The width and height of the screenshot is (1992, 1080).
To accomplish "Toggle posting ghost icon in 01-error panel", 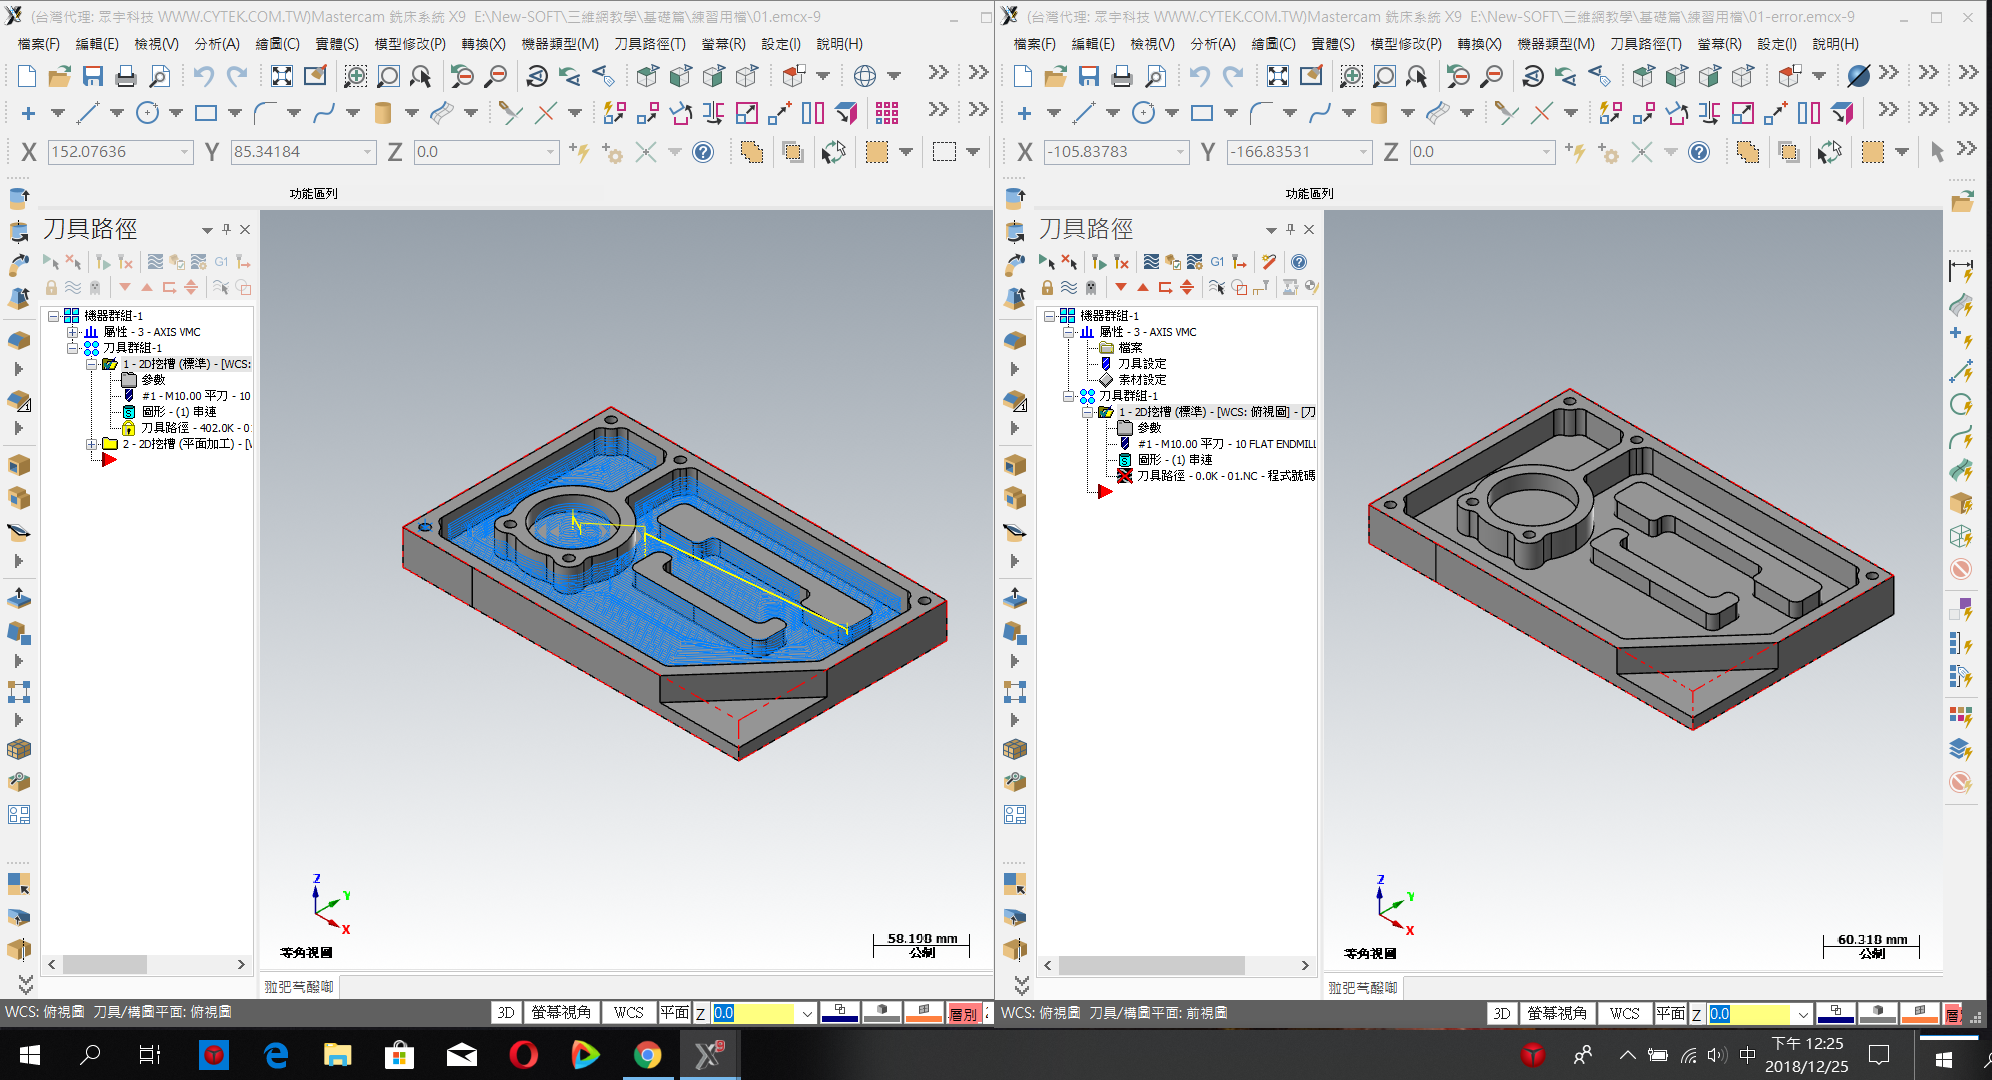I will pos(1091,288).
